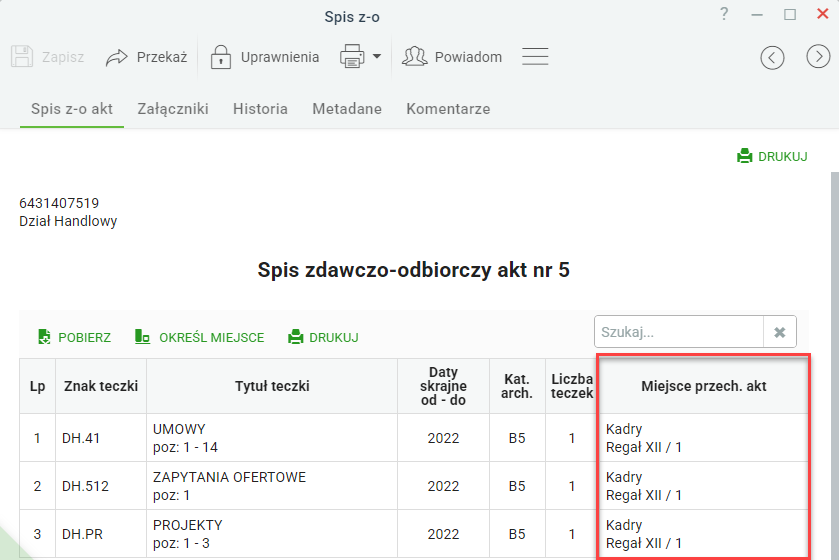The width and height of the screenshot is (839, 560).
Task: Maximize the Spis z-o window
Action: pyautogui.click(x=790, y=14)
